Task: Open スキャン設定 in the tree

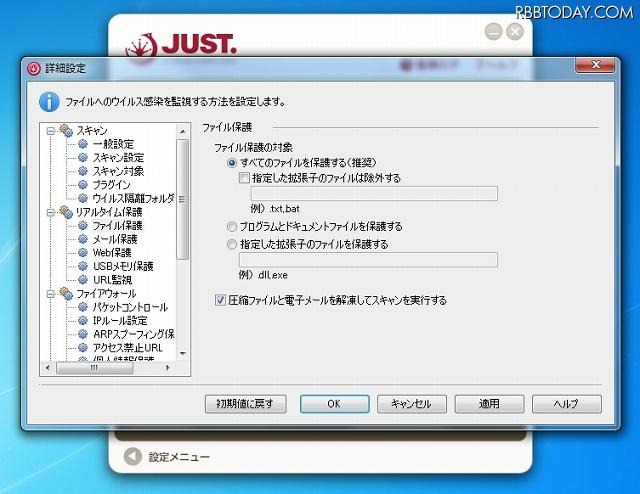Action: coord(118,157)
